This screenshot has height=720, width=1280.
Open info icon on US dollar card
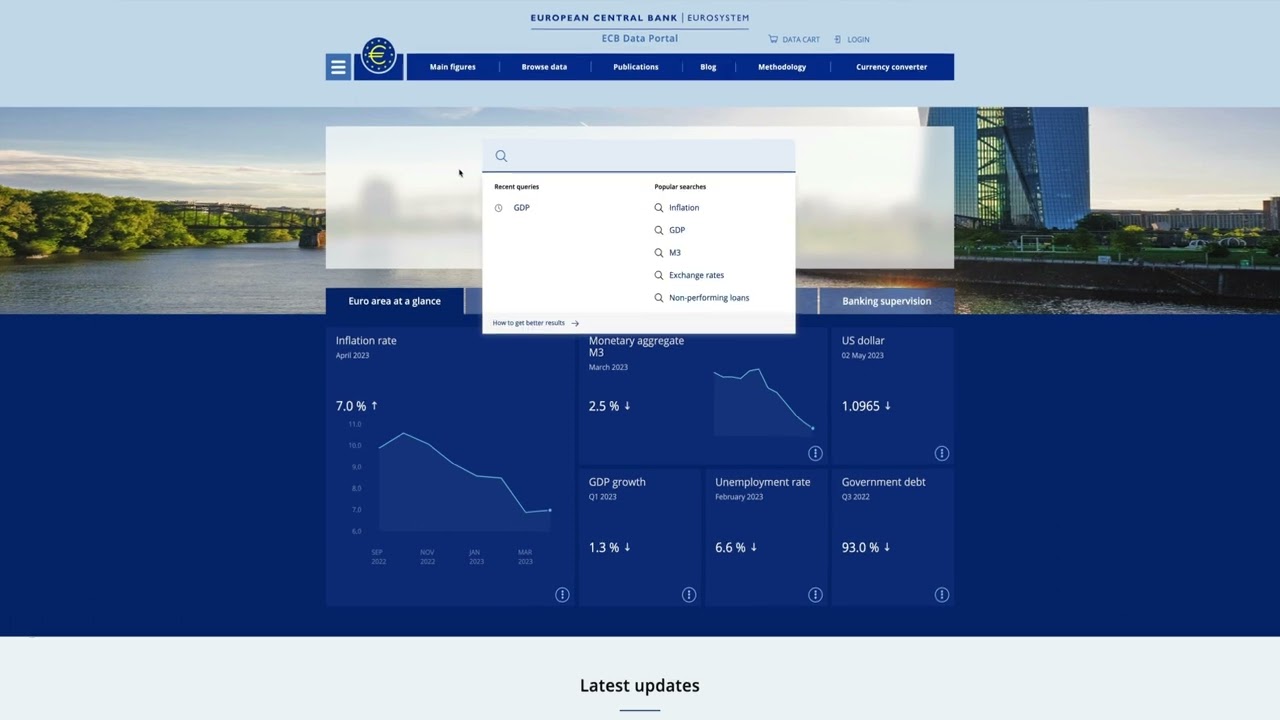(941, 453)
